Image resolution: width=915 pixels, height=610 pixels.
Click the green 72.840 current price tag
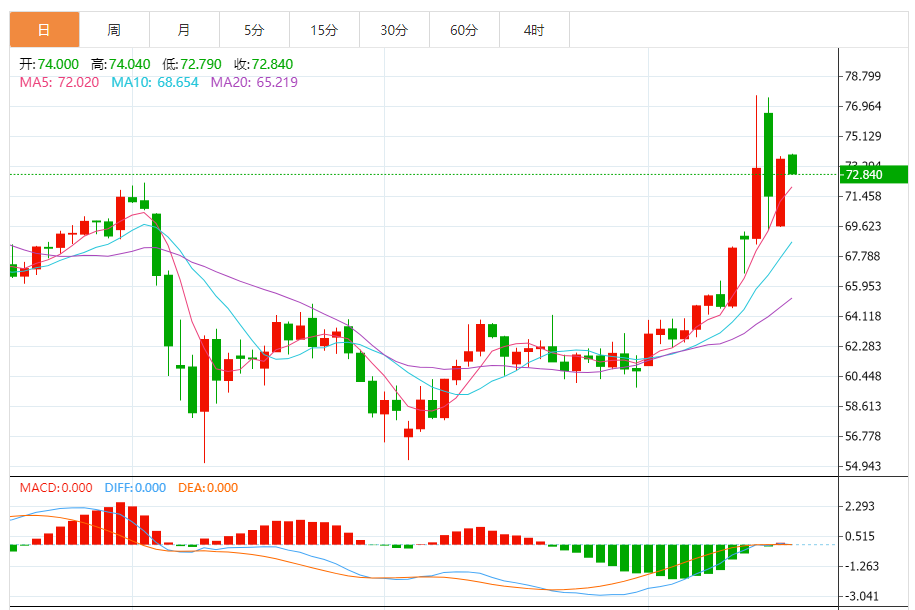874,175
